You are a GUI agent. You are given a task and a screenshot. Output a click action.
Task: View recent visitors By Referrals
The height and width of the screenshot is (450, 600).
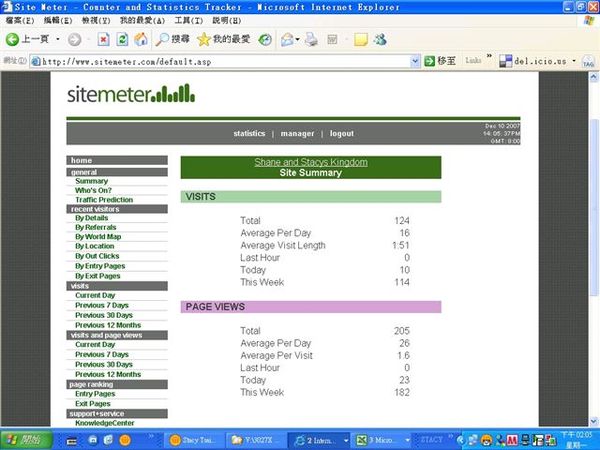(96, 227)
